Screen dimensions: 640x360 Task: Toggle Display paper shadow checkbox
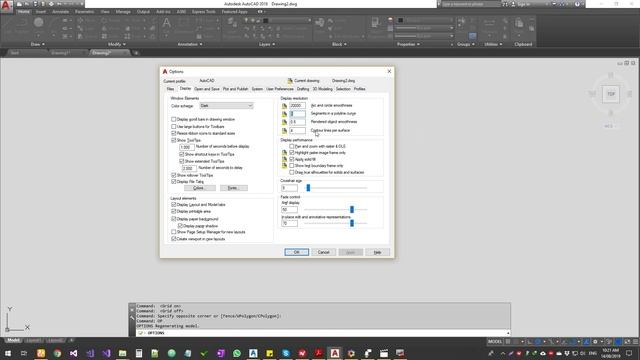coord(180,226)
